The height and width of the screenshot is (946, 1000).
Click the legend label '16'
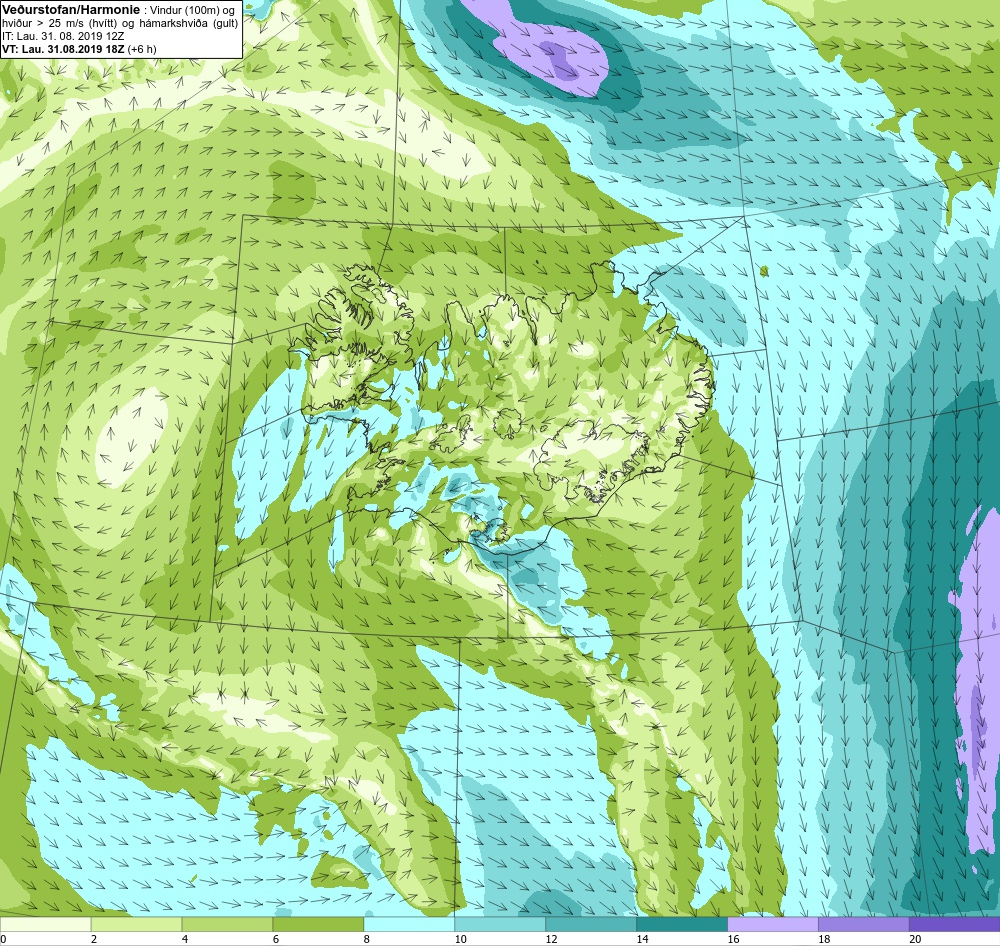point(733,939)
